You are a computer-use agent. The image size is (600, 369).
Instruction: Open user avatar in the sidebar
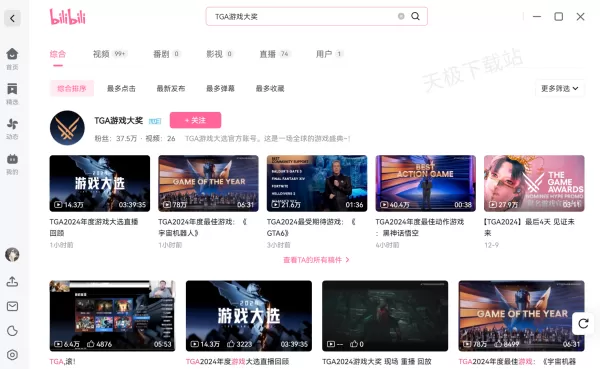[x=12, y=255]
